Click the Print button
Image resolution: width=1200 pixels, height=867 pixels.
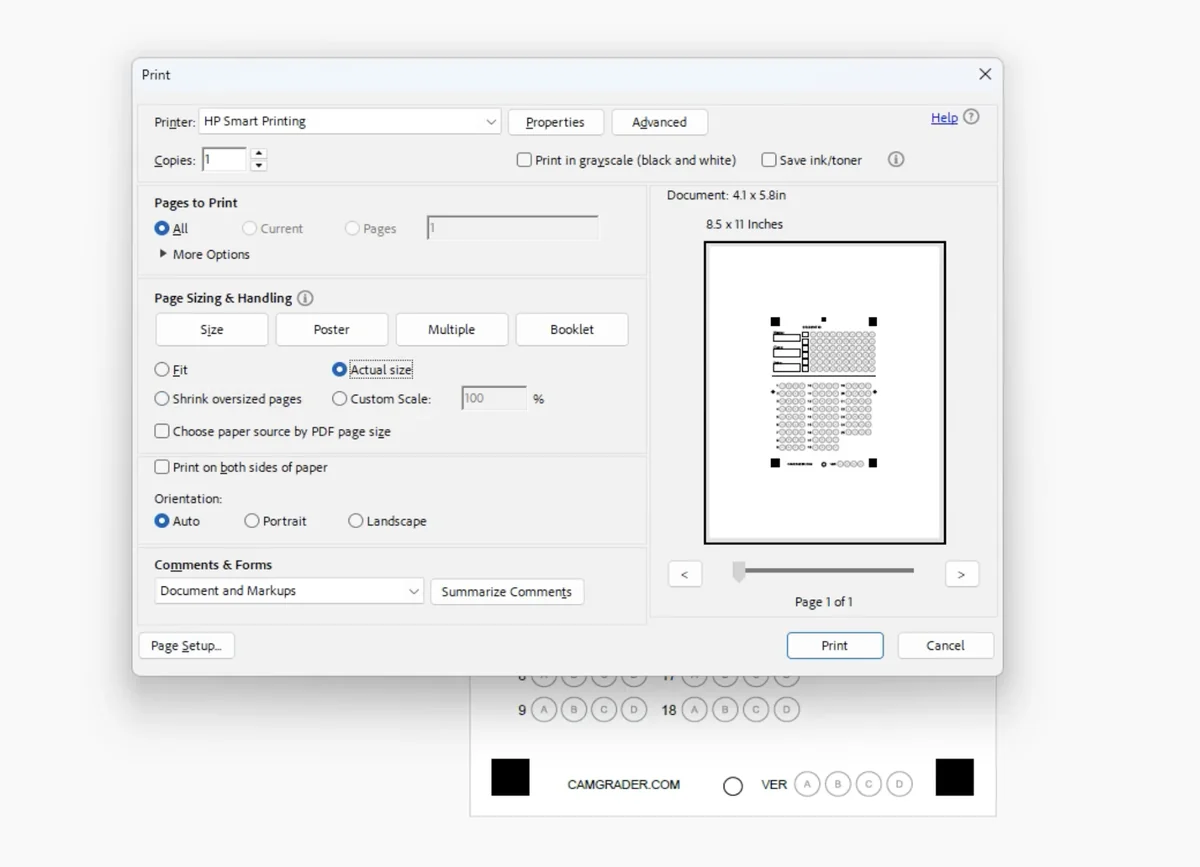click(835, 645)
